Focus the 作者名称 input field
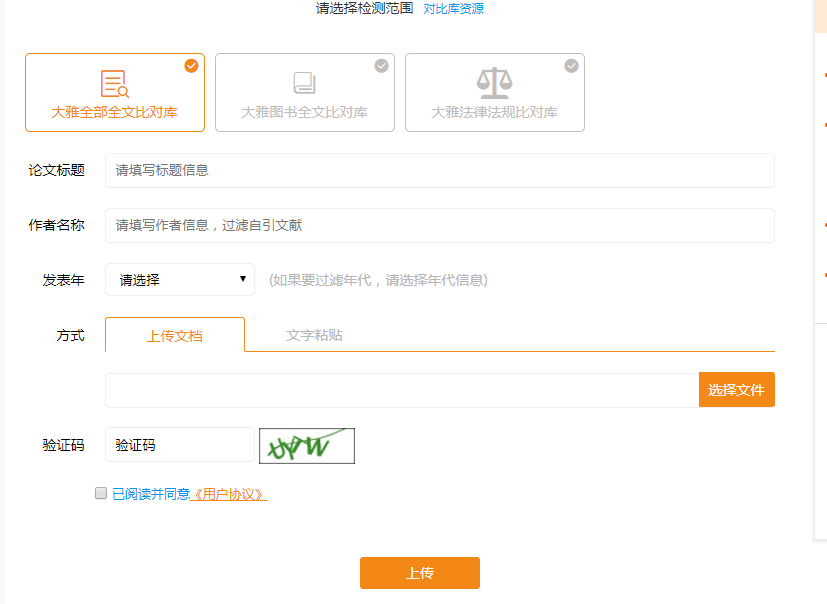 [440, 225]
